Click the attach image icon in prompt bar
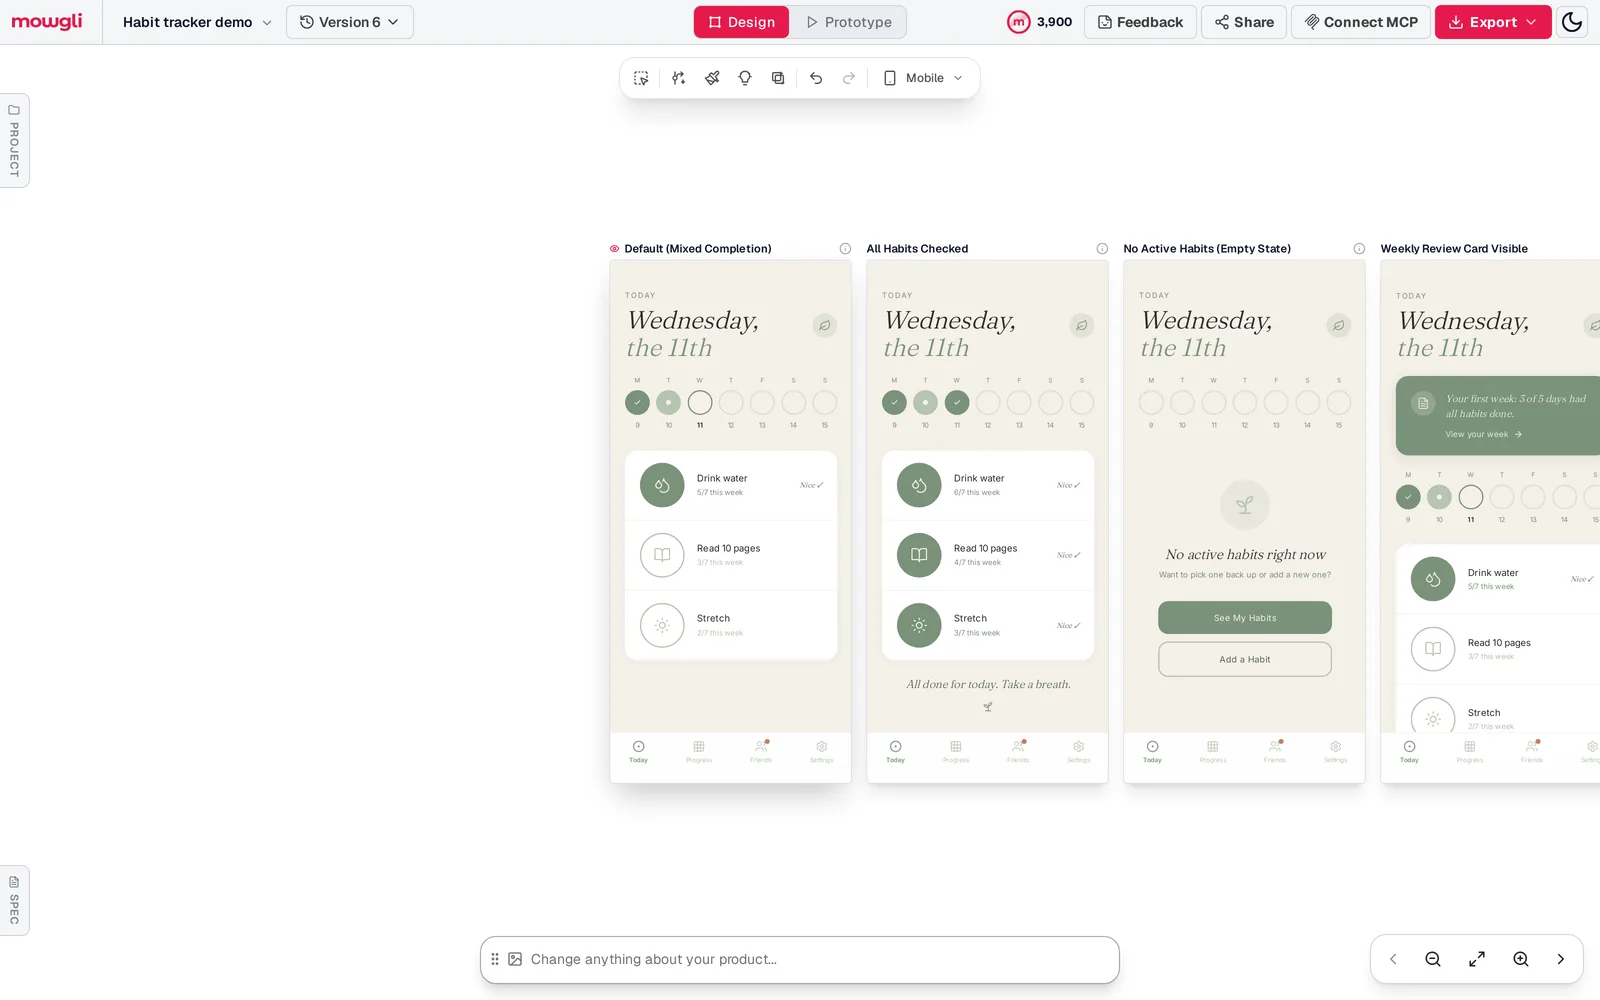The width and height of the screenshot is (1600, 1000). 515,959
